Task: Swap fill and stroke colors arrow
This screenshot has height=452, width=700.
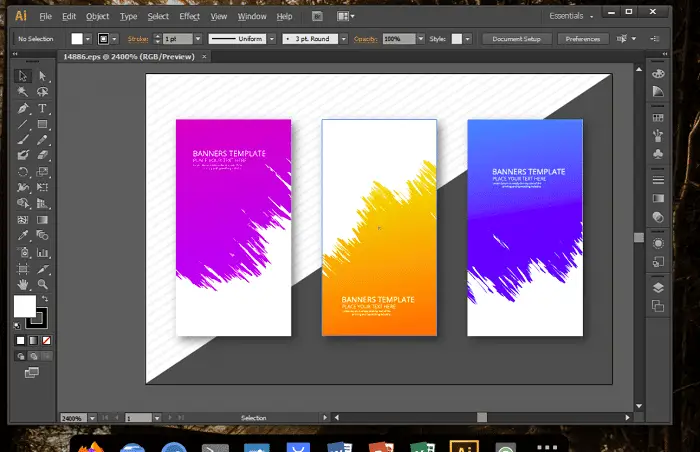Action: tap(45, 298)
